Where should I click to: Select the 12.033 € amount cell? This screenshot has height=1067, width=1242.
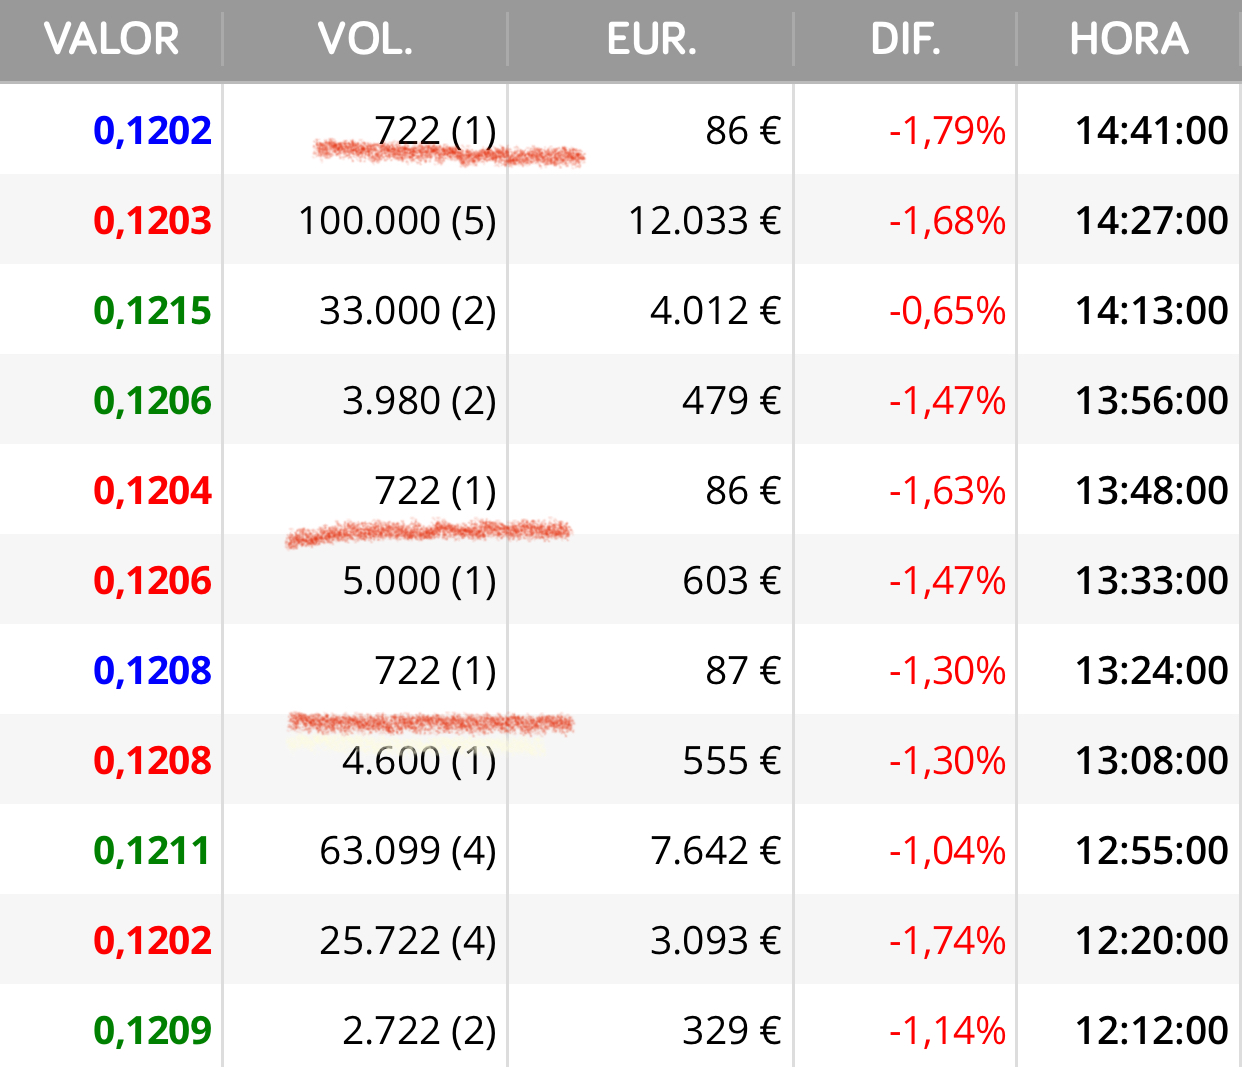[x=704, y=221]
